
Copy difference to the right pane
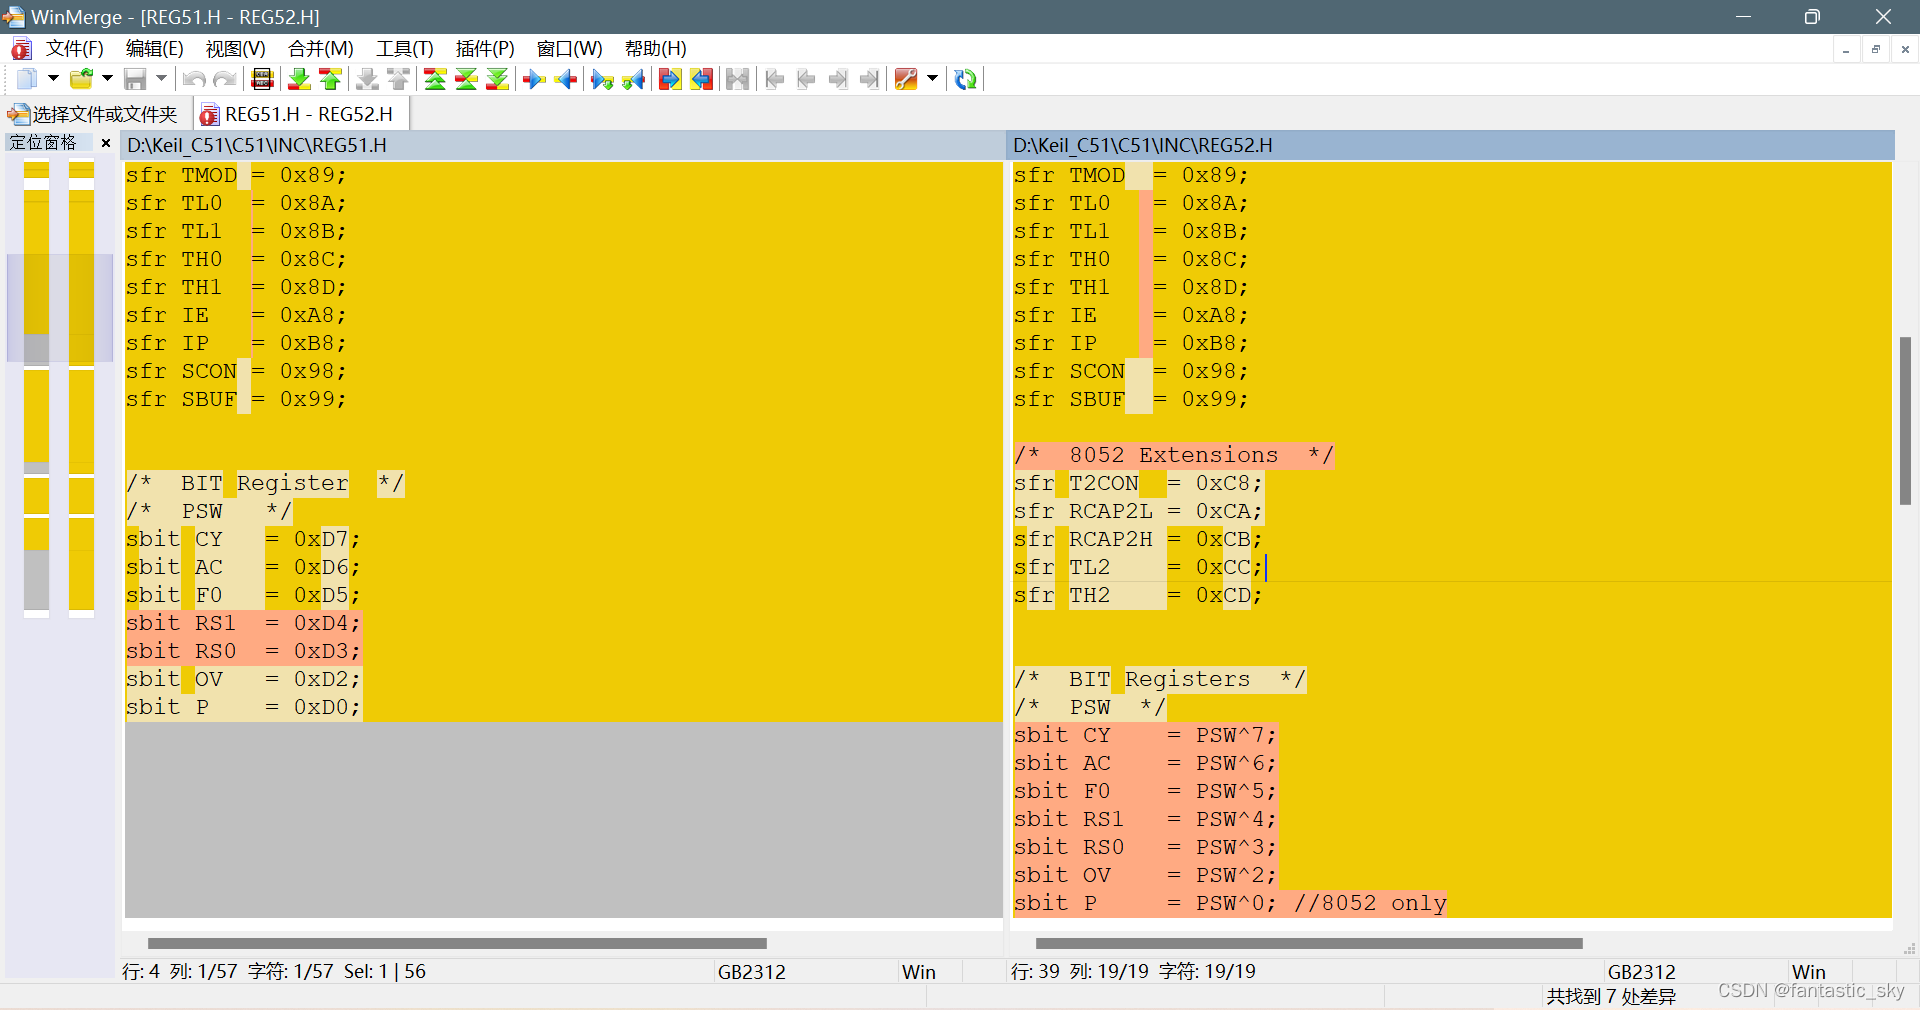[x=534, y=79]
